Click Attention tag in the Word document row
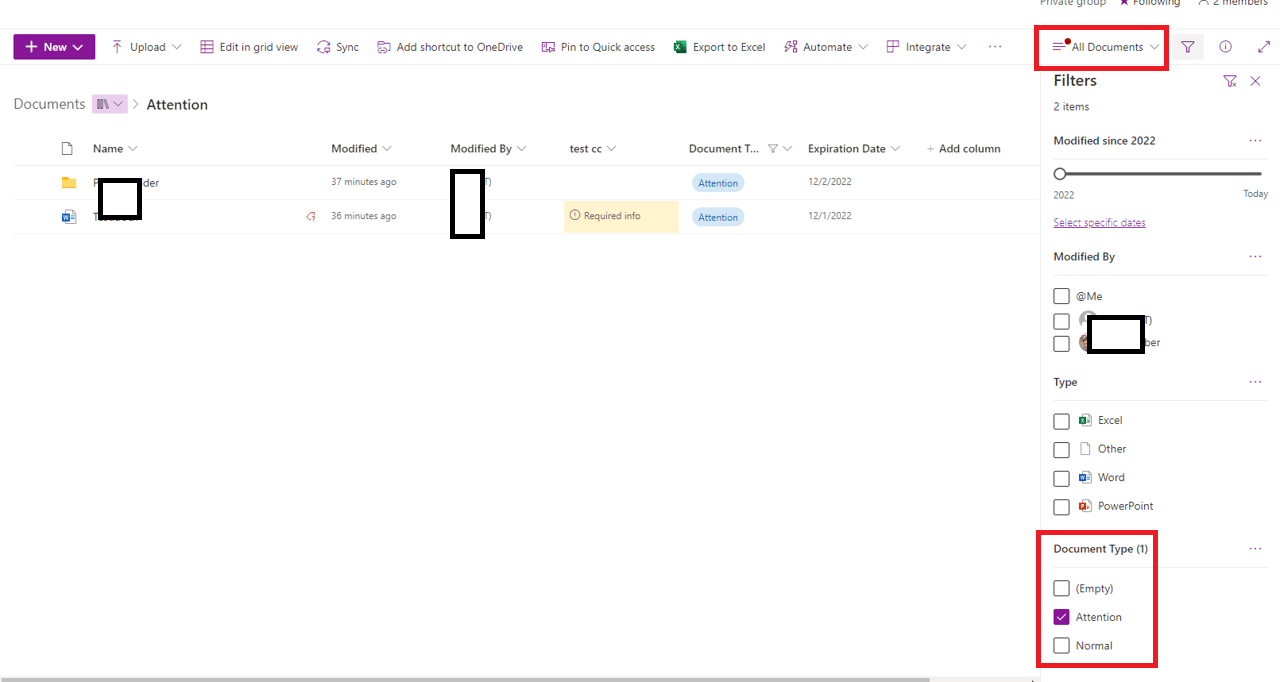 [x=718, y=217]
